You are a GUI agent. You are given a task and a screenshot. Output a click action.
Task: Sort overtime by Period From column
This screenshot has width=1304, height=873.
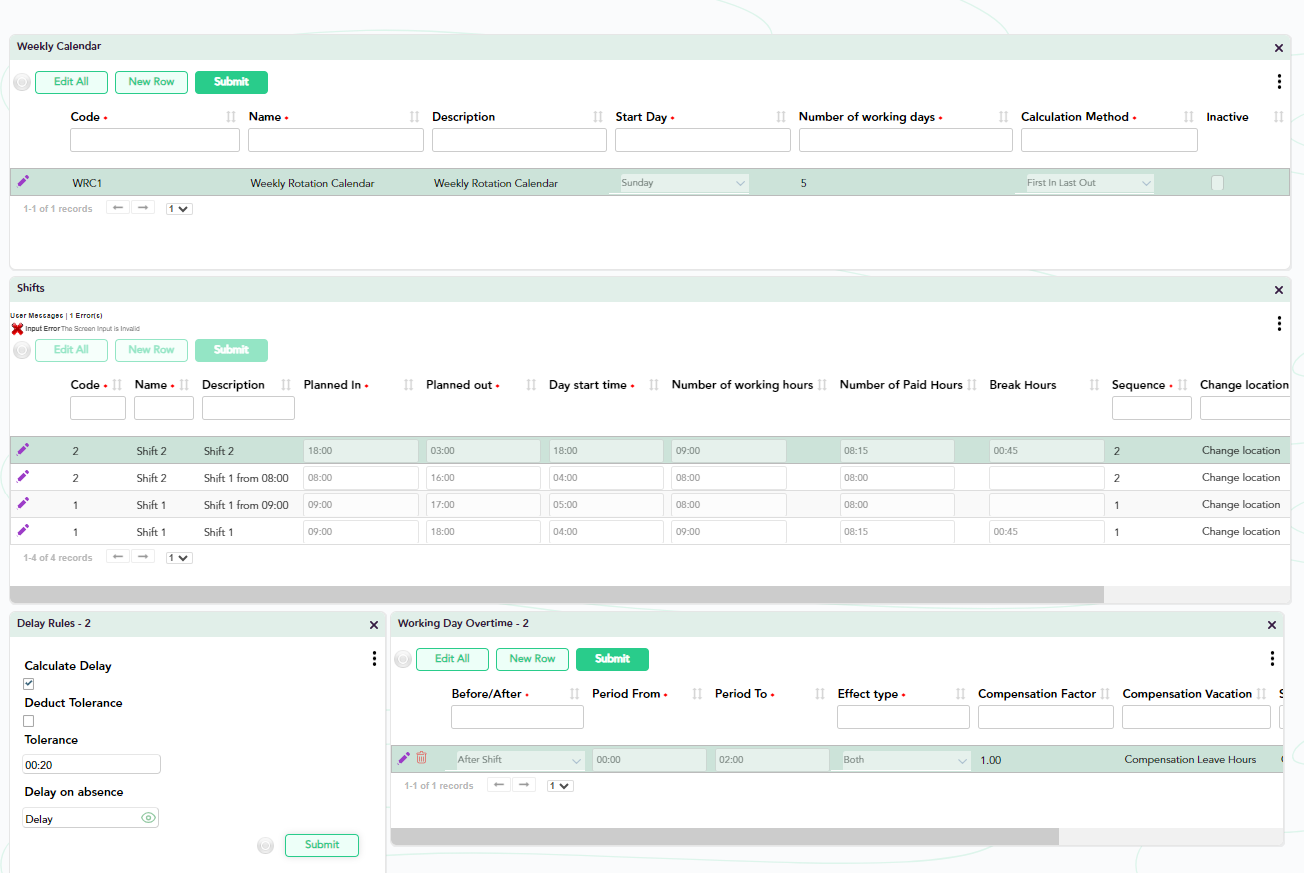[x=697, y=694]
